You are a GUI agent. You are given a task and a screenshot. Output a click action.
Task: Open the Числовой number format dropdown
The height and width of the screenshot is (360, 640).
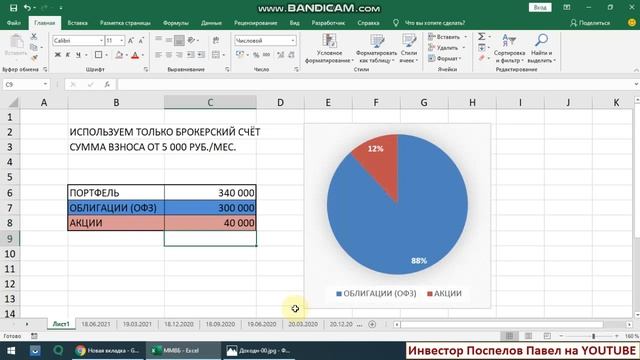tap(293, 40)
